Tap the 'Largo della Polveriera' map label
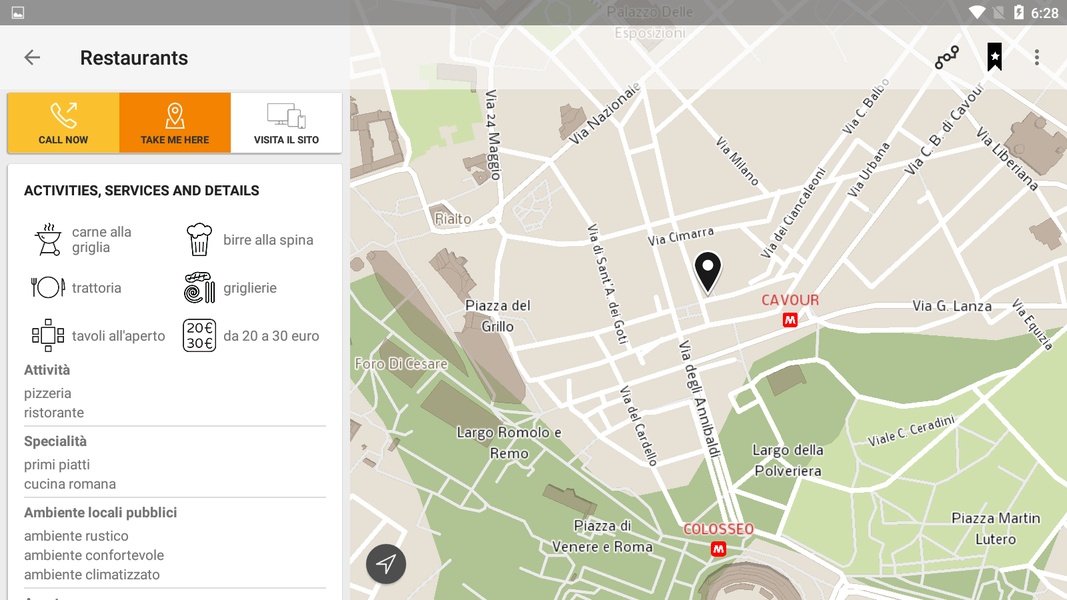Screen dimensions: 1067x600 tap(788, 461)
